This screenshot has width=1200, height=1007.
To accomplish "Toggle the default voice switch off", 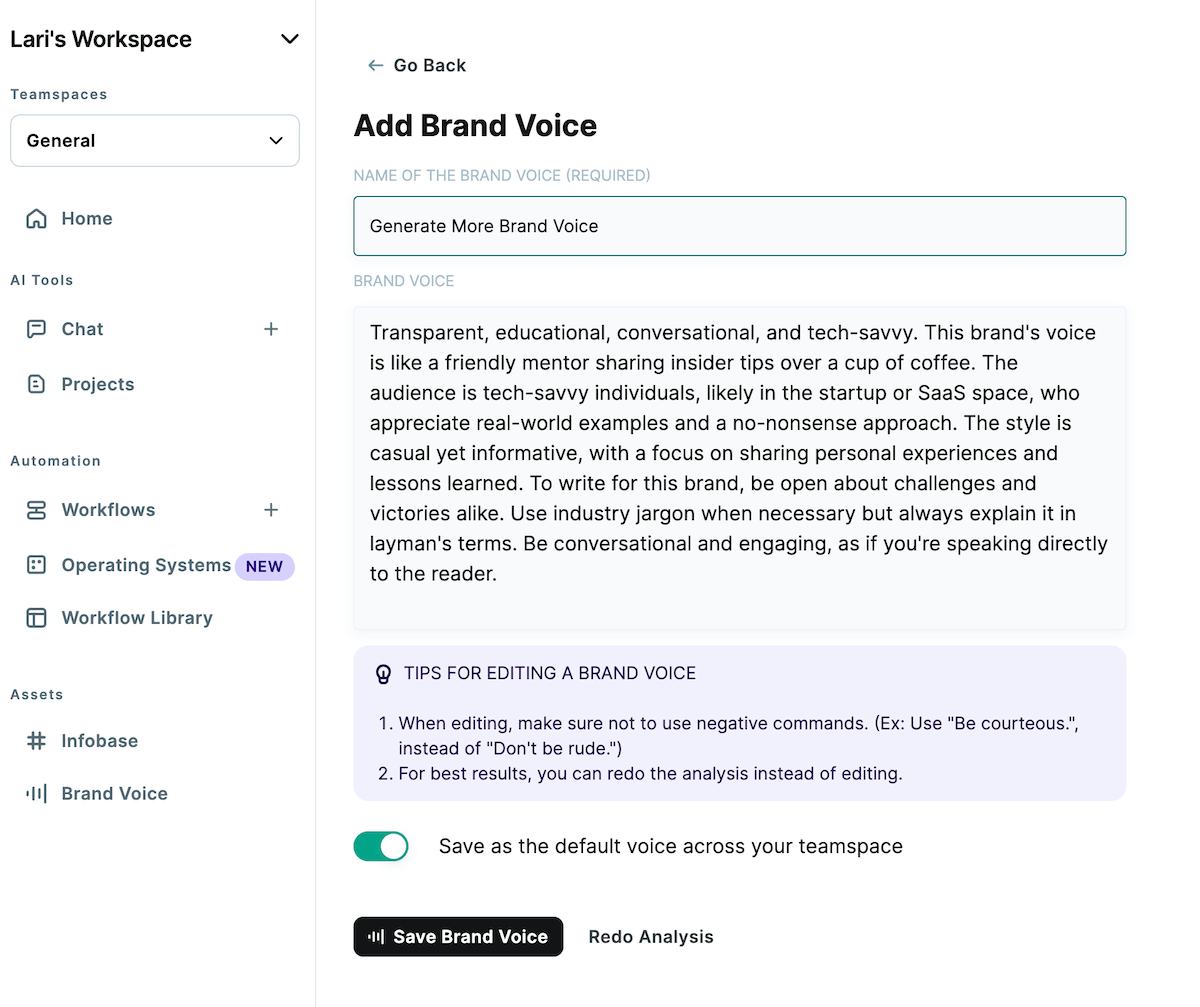I will [x=381, y=846].
